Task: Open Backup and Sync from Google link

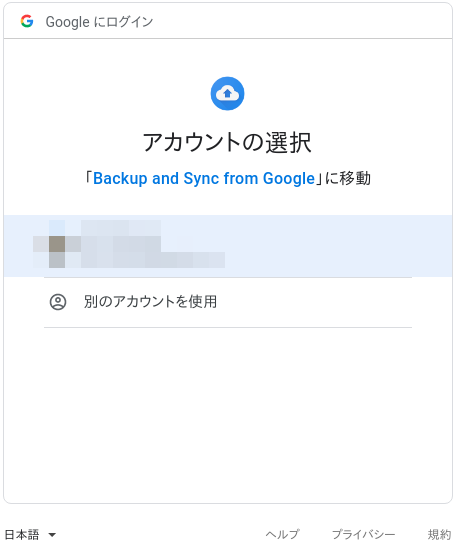Action: [x=204, y=178]
